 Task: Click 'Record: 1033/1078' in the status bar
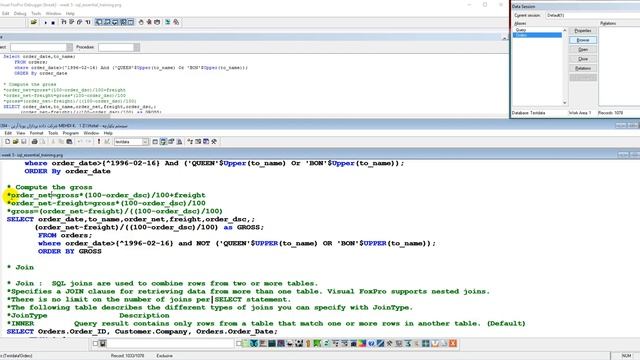point(127,356)
